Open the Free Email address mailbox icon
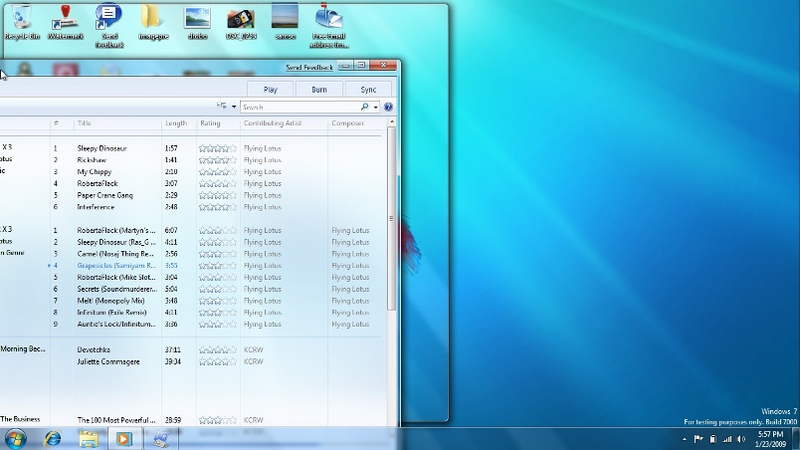Viewport: 800px width, 450px height. [x=329, y=26]
